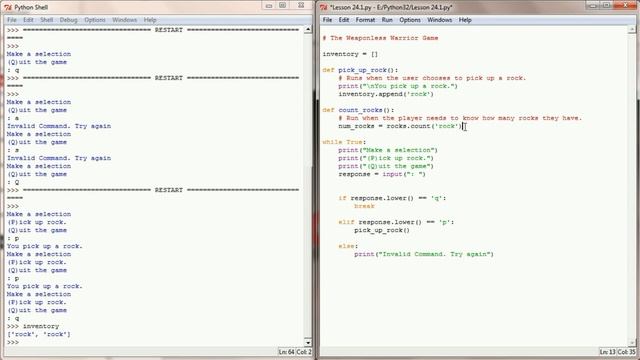The width and height of the screenshot is (640, 360).
Task: Click the 'break' statement in editor
Action: pyautogui.click(x=364, y=206)
